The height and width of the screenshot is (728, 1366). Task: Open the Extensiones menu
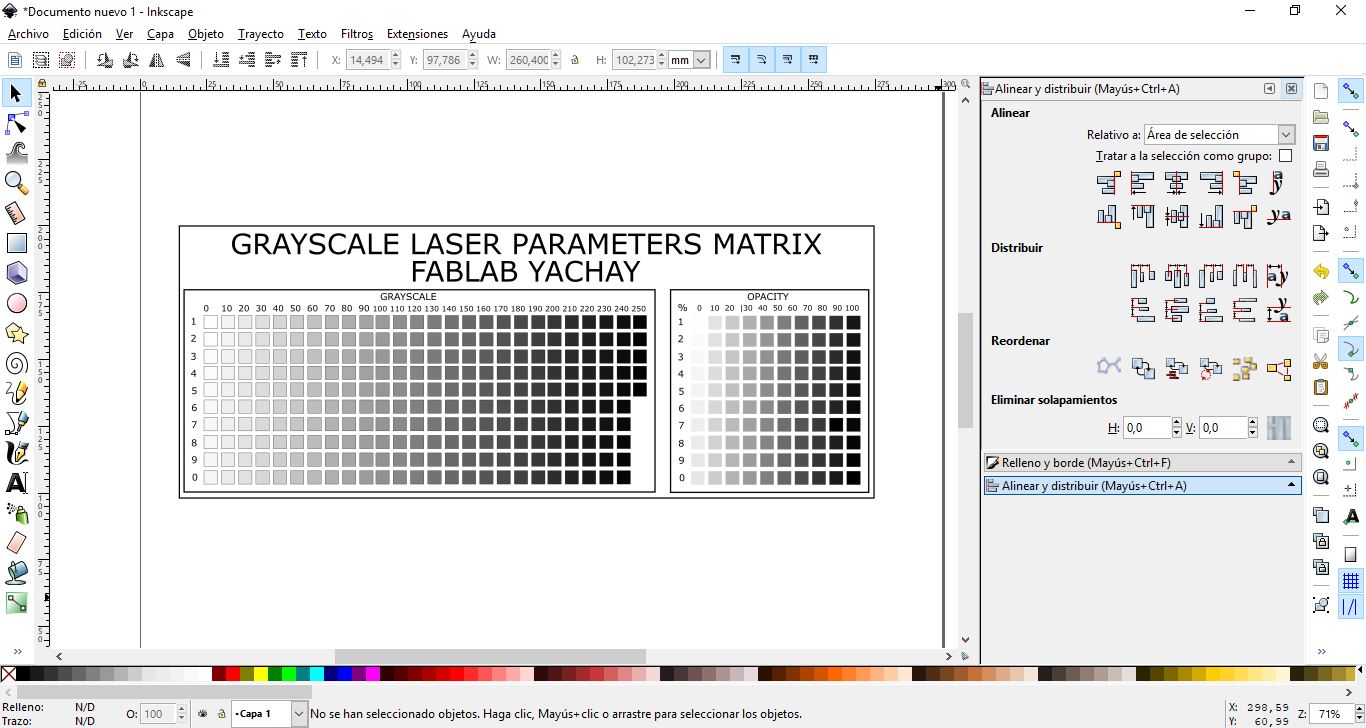[417, 34]
